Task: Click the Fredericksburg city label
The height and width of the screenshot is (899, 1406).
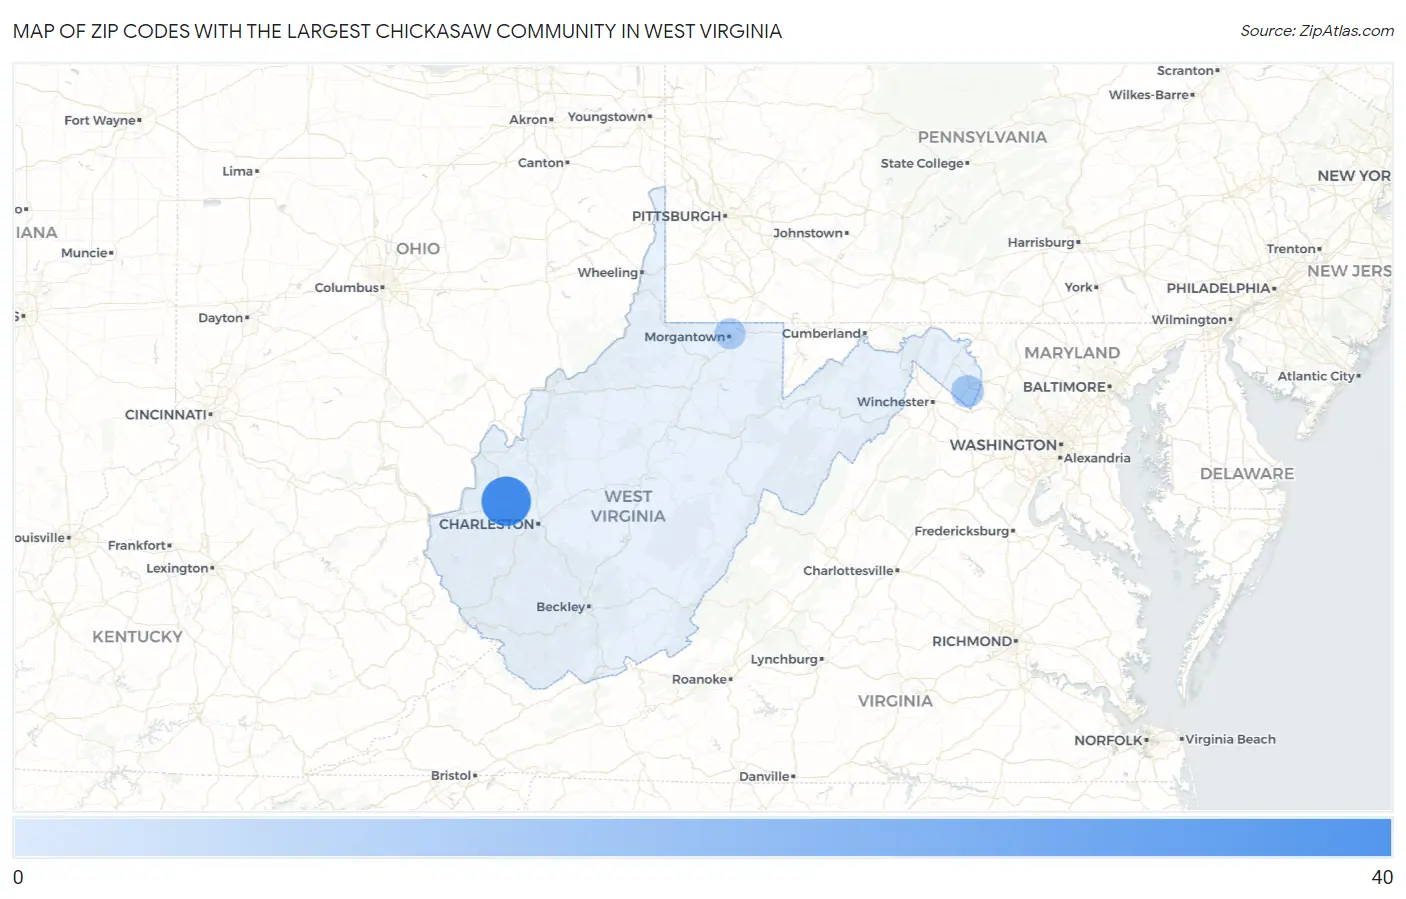Action: tap(962, 531)
